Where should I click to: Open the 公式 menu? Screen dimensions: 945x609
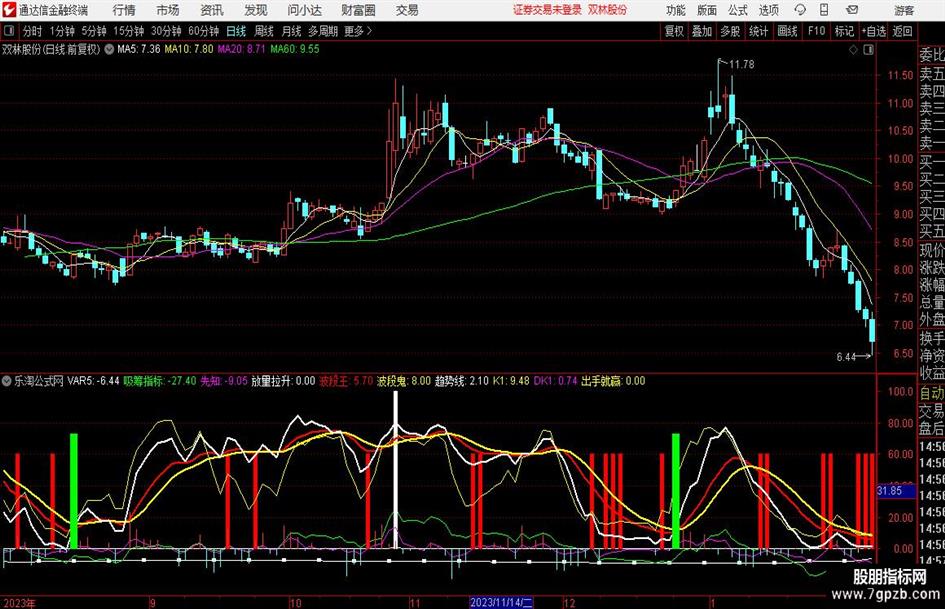738,10
